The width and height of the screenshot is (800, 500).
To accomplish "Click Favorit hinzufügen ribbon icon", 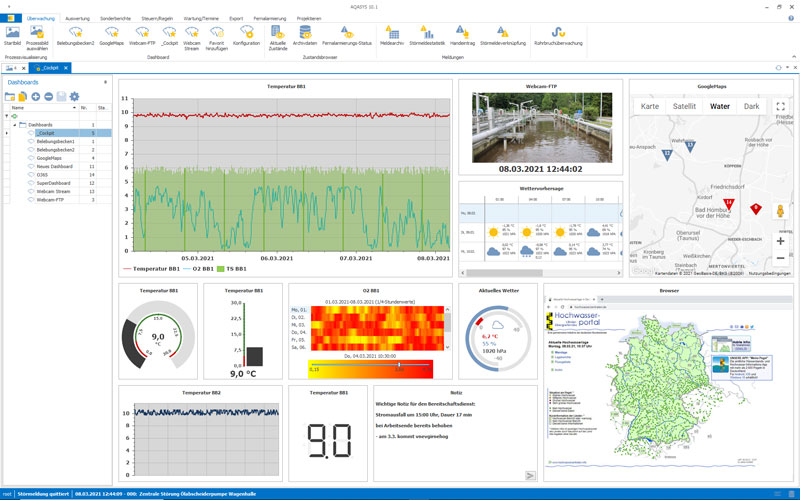I will click(x=217, y=38).
